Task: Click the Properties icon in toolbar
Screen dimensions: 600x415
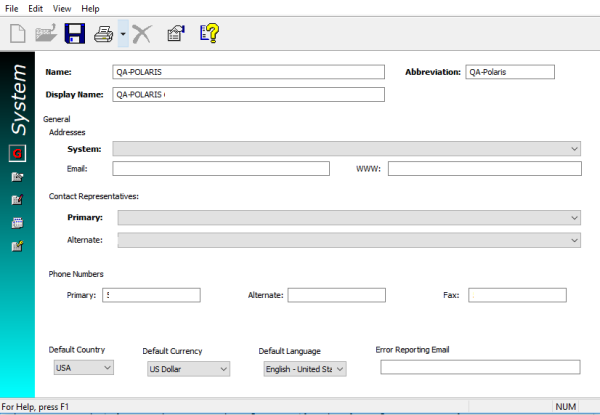Action: (x=176, y=34)
